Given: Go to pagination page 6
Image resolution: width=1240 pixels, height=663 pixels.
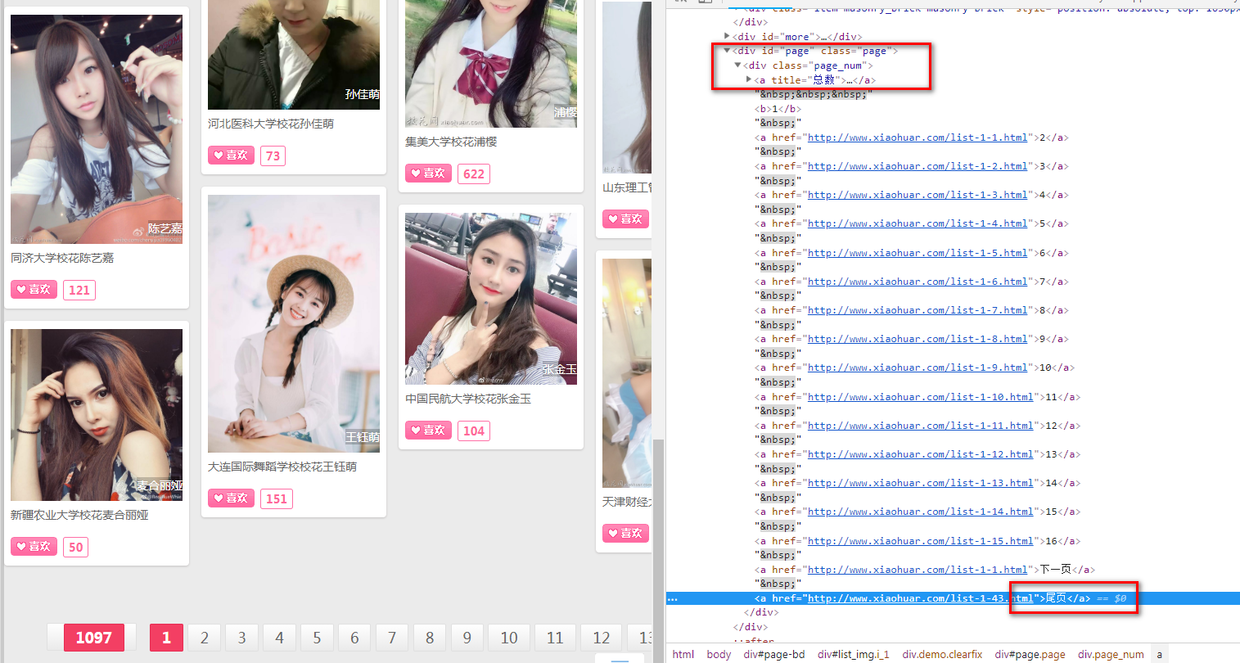Looking at the screenshot, I should click(x=354, y=638).
